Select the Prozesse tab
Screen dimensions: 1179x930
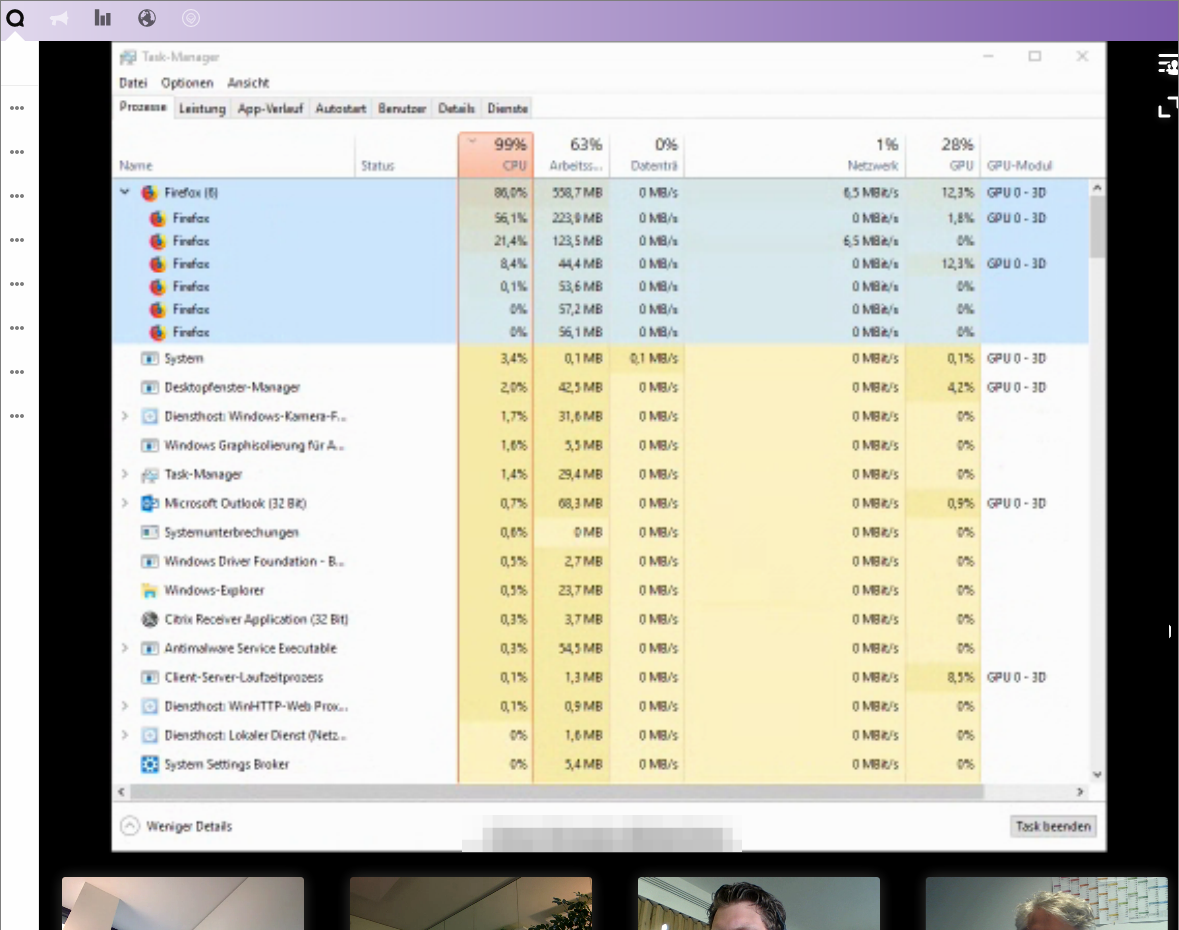[x=143, y=107]
